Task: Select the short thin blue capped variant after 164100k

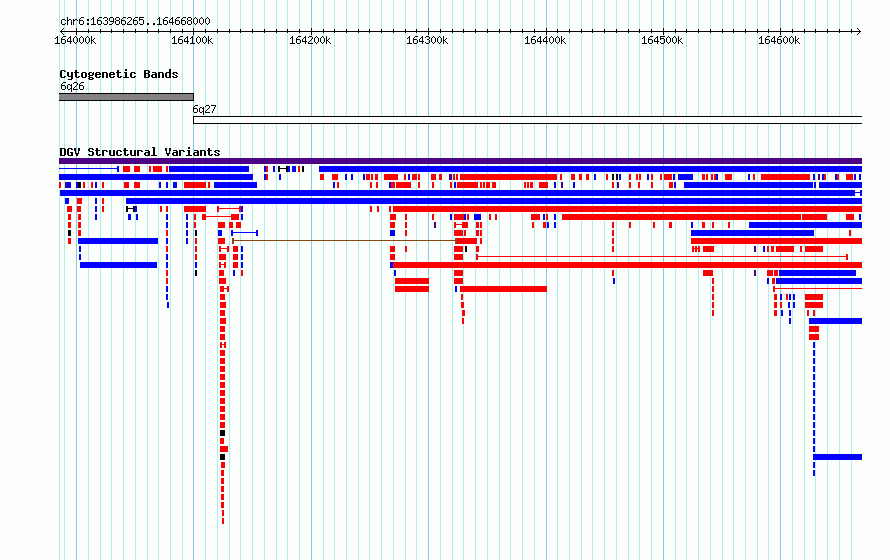Action: pos(245,233)
